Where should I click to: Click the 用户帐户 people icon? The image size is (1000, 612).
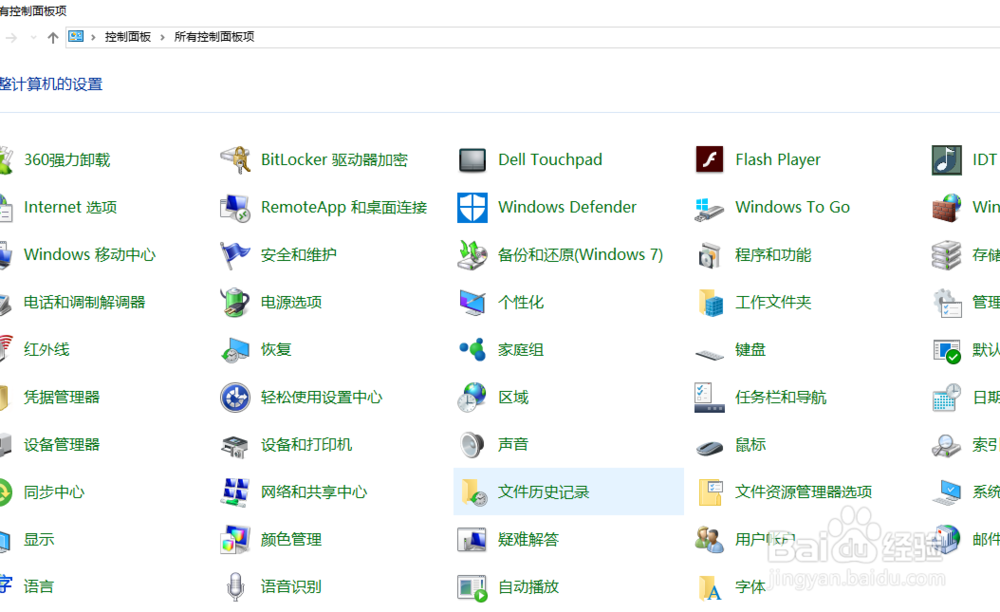tap(709, 539)
